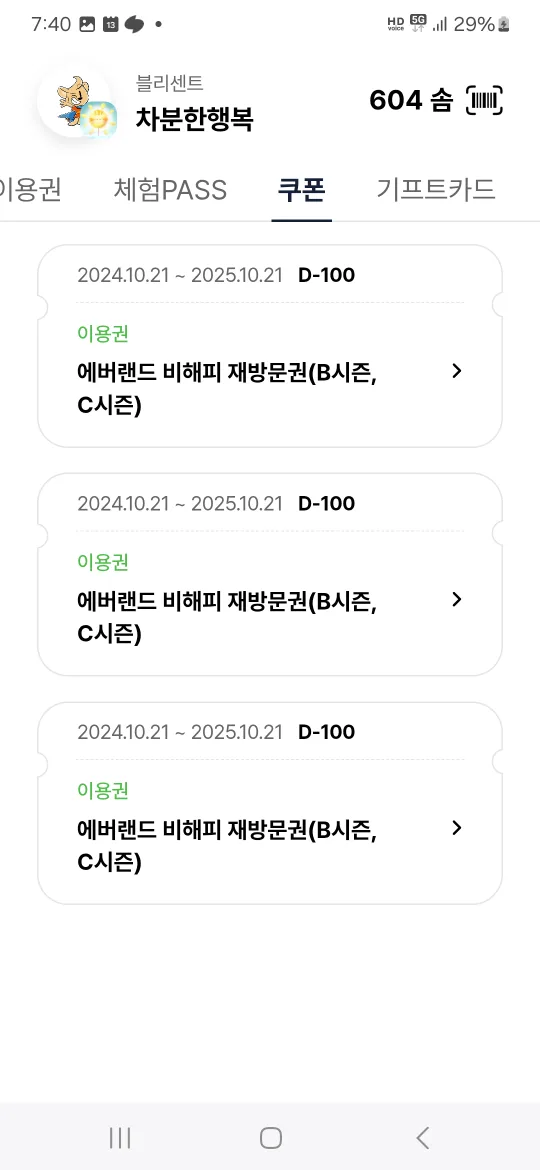Tap the chat bubble status bar icon
Screen dimensions: 540x1170
tap(134, 25)
